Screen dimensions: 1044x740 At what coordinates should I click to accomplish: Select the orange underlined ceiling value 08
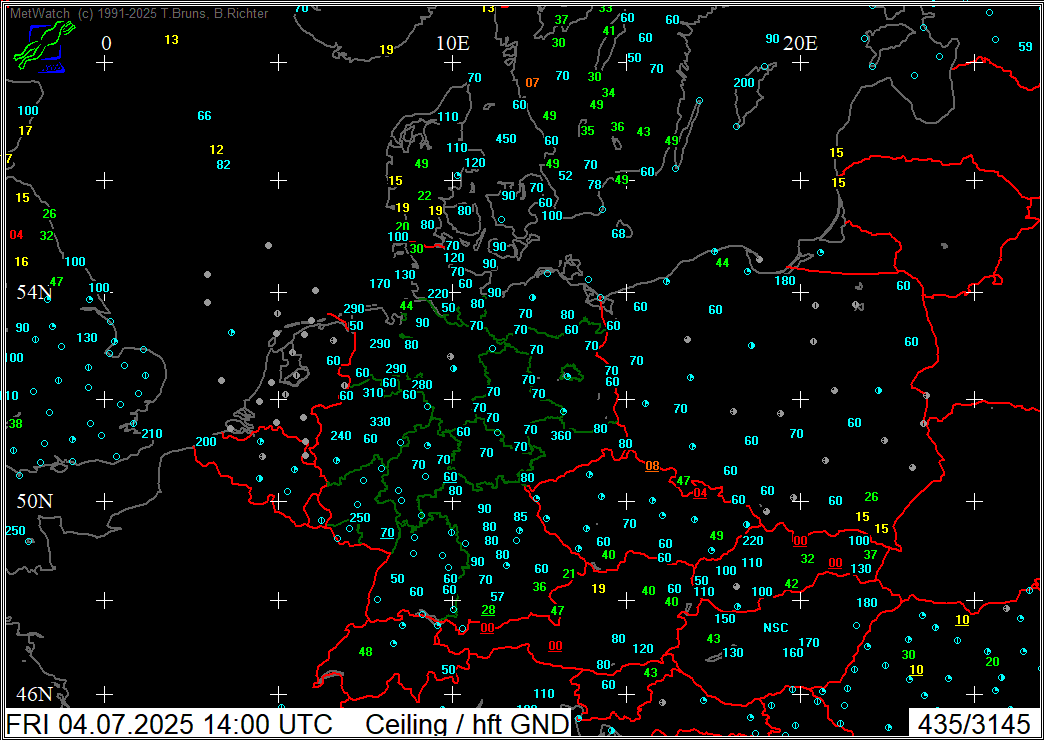pos(652,466)
